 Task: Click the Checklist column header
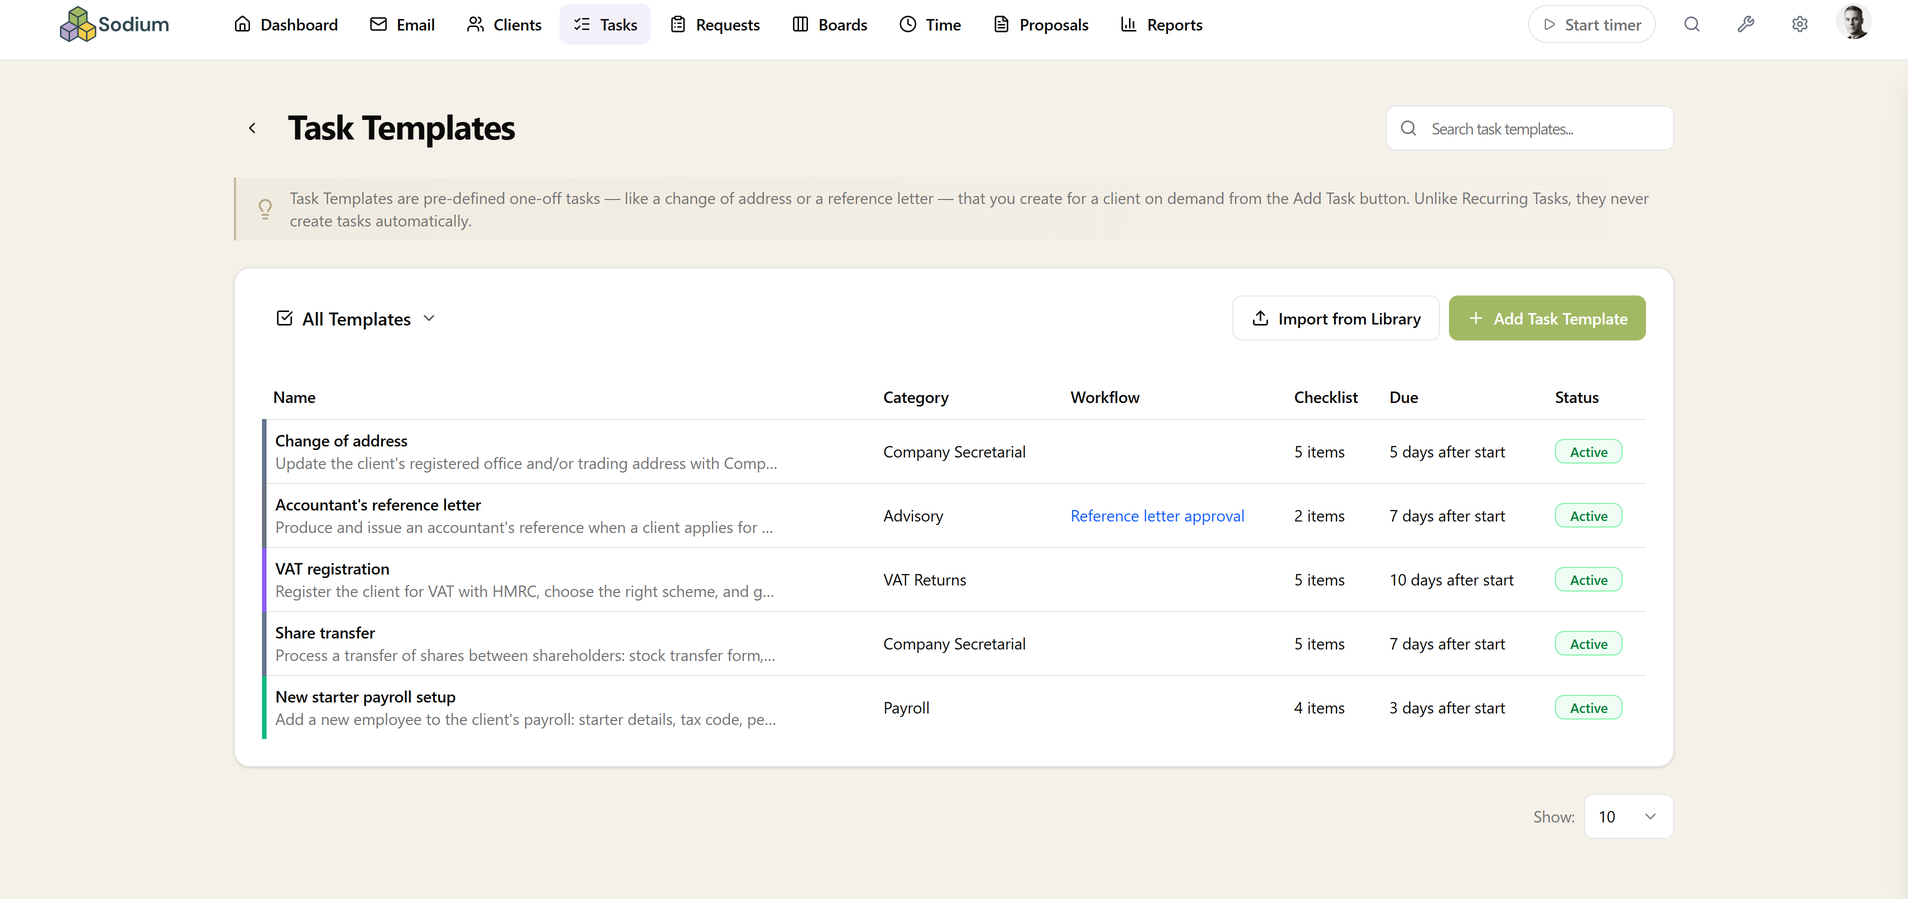[1326, 397]
